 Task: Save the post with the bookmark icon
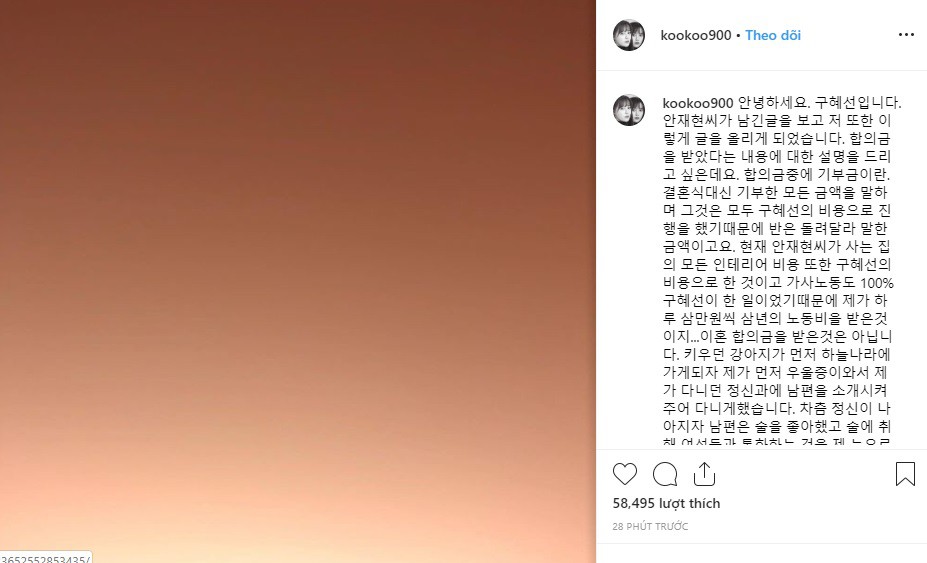point(905,474)
